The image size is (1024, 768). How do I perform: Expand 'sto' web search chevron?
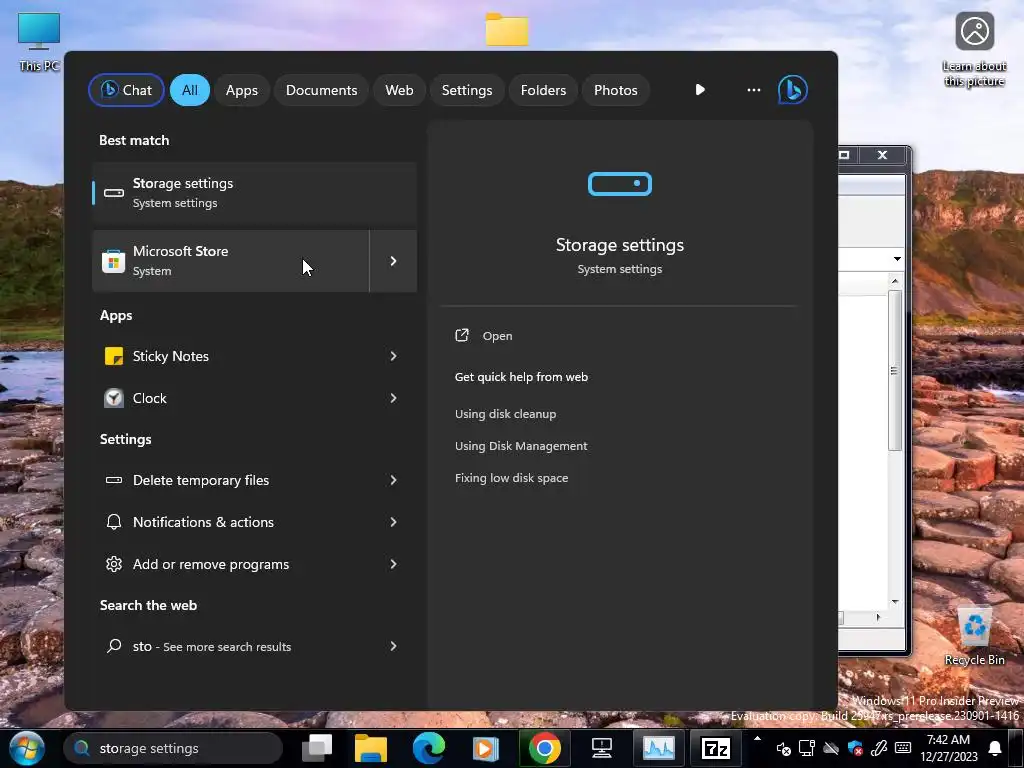393,646
